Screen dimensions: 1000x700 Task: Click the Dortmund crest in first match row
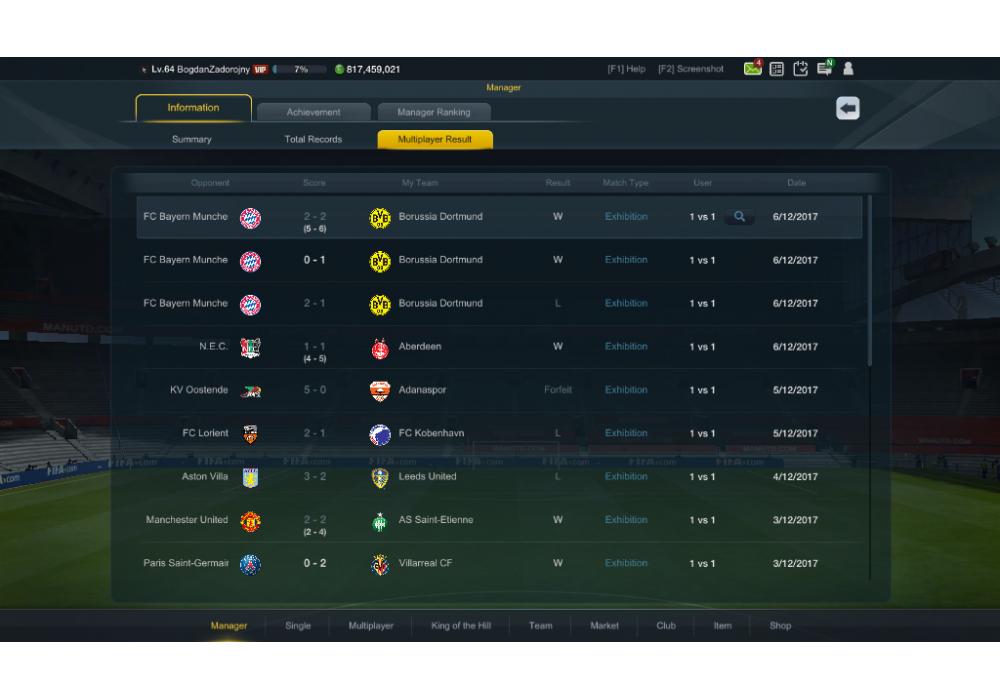point(380,218)
